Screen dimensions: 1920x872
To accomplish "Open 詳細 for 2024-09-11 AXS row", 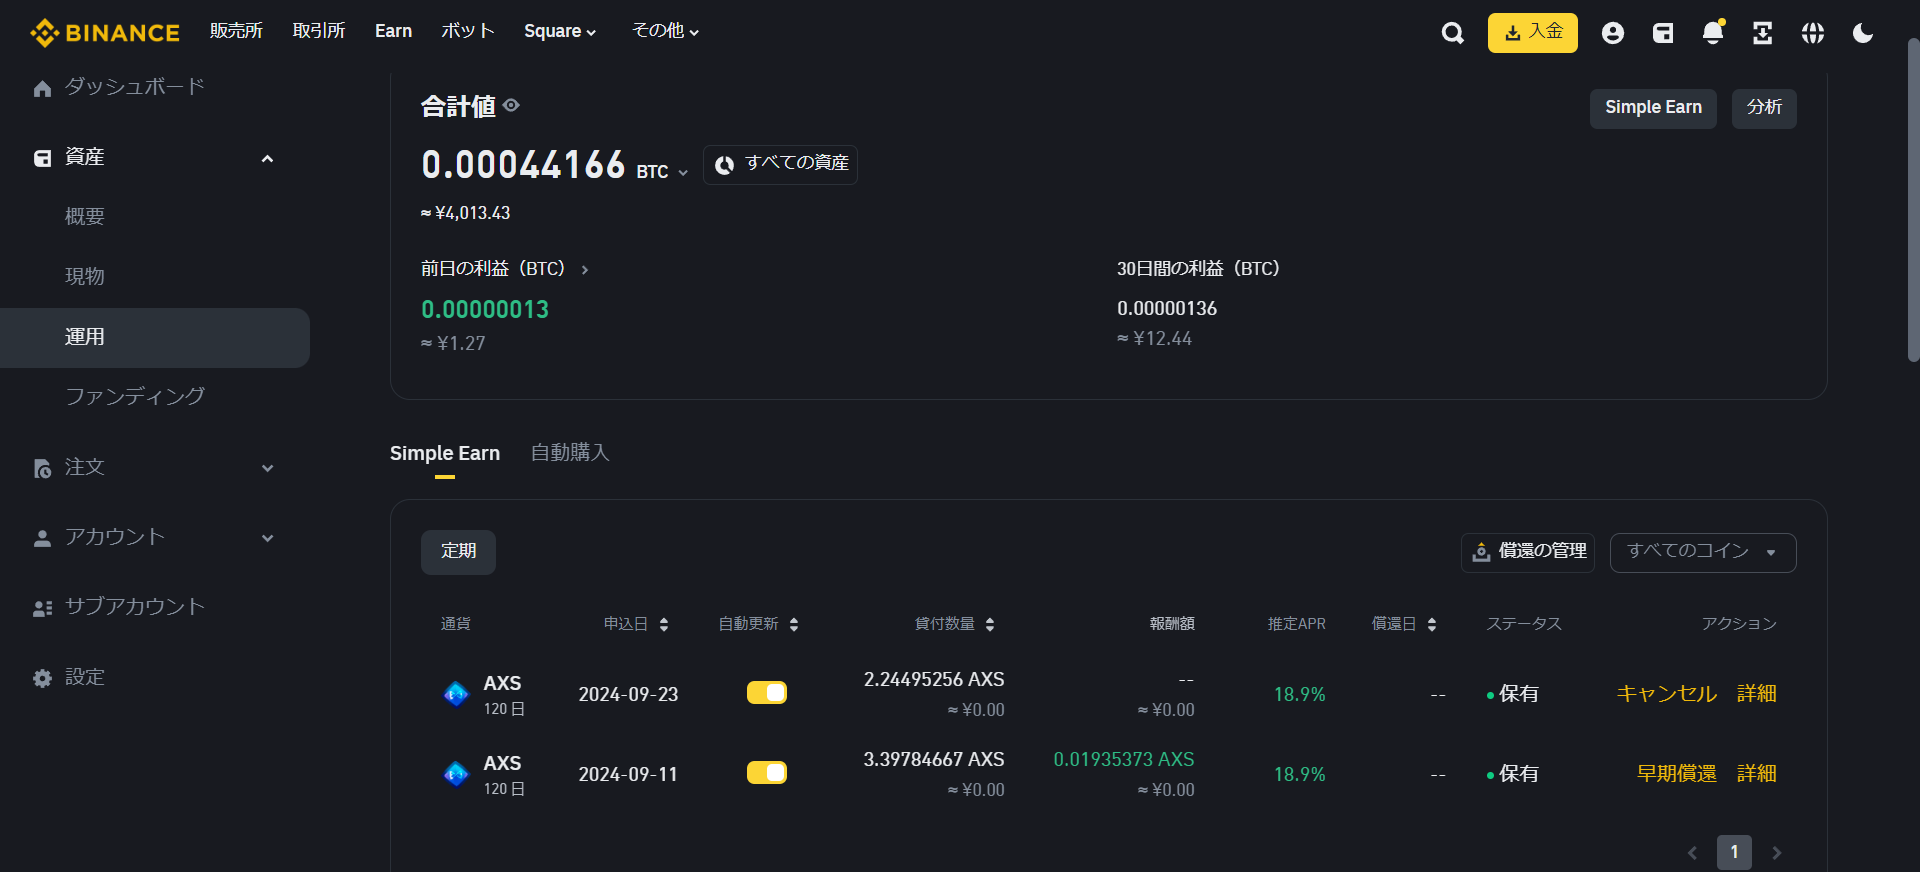I will [1757, 774].
